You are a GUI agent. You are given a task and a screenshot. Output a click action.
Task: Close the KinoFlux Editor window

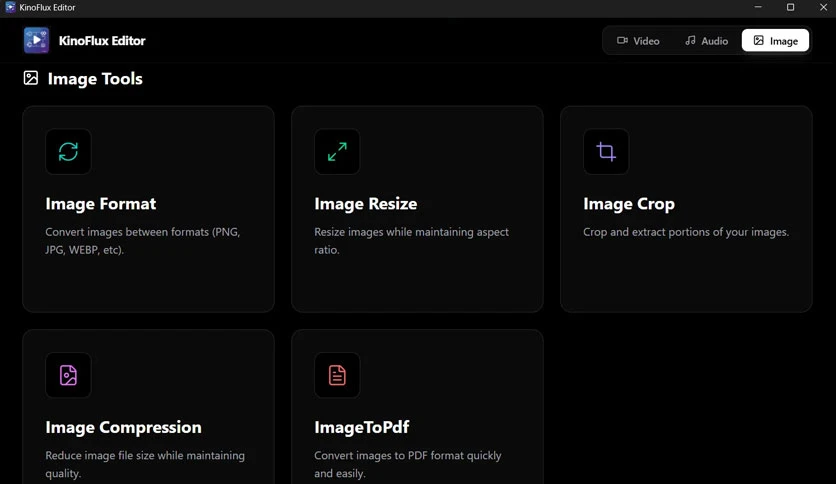coord(823,7)
